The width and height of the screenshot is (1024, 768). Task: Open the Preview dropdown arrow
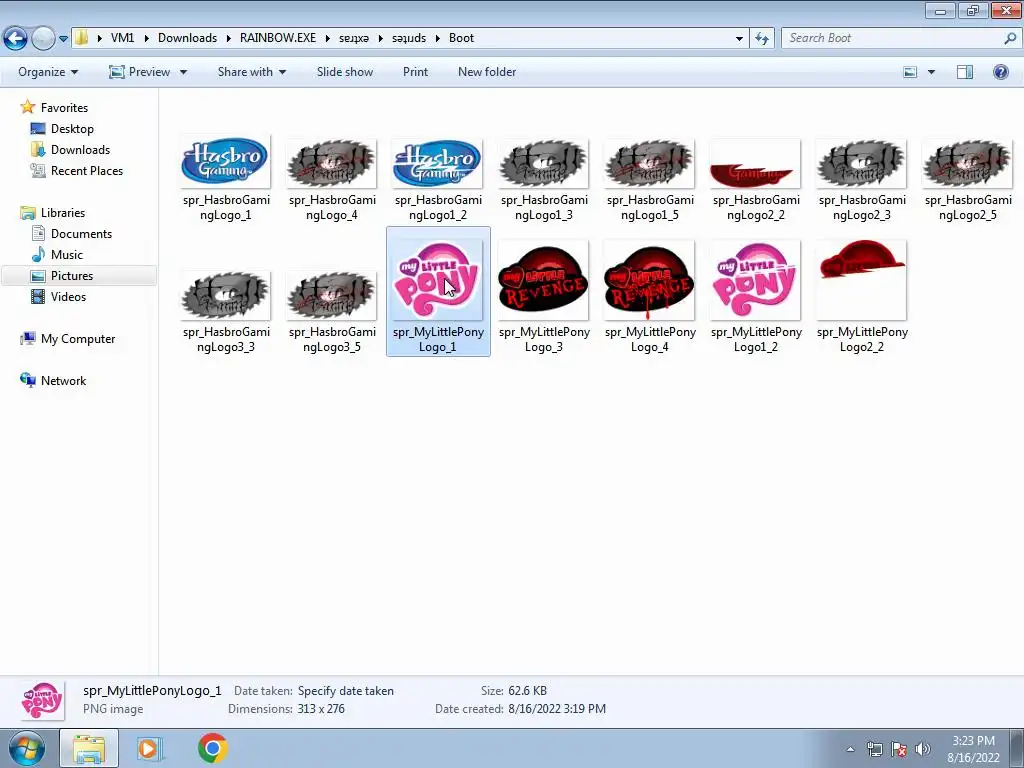(x=184, y=72)
